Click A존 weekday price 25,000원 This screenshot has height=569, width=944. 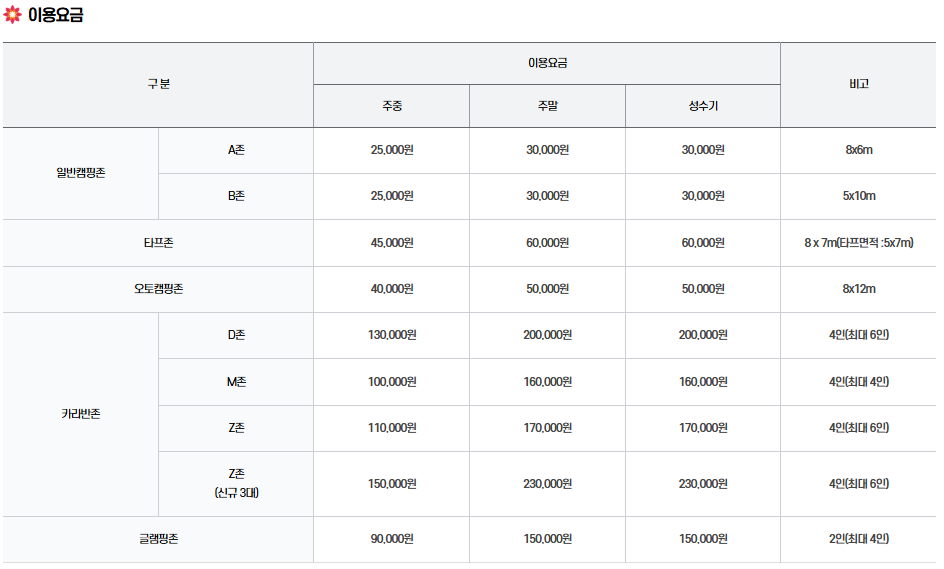pyautogui.click(x=392, y=150)
